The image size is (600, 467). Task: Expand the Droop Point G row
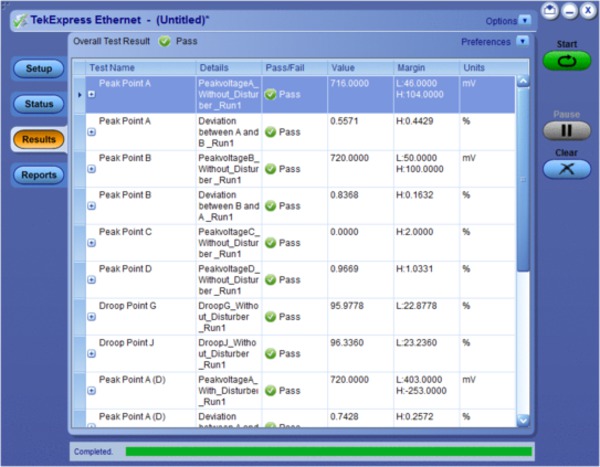[x=92, y=317]
